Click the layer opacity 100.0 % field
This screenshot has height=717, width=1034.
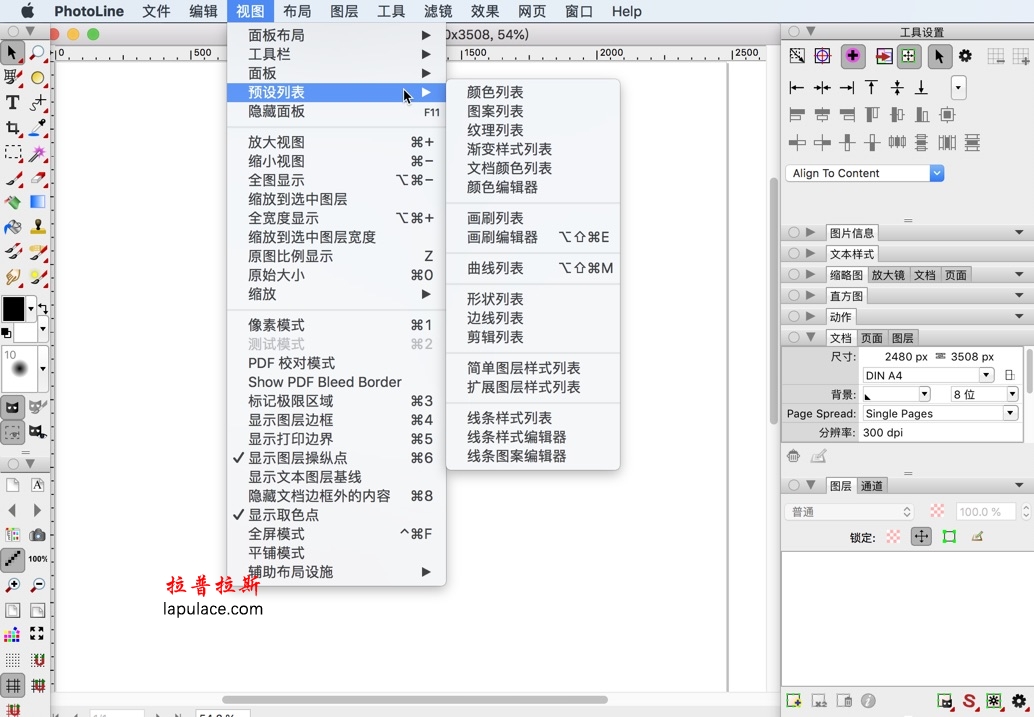pyautogui.click(x=984, y=512)
